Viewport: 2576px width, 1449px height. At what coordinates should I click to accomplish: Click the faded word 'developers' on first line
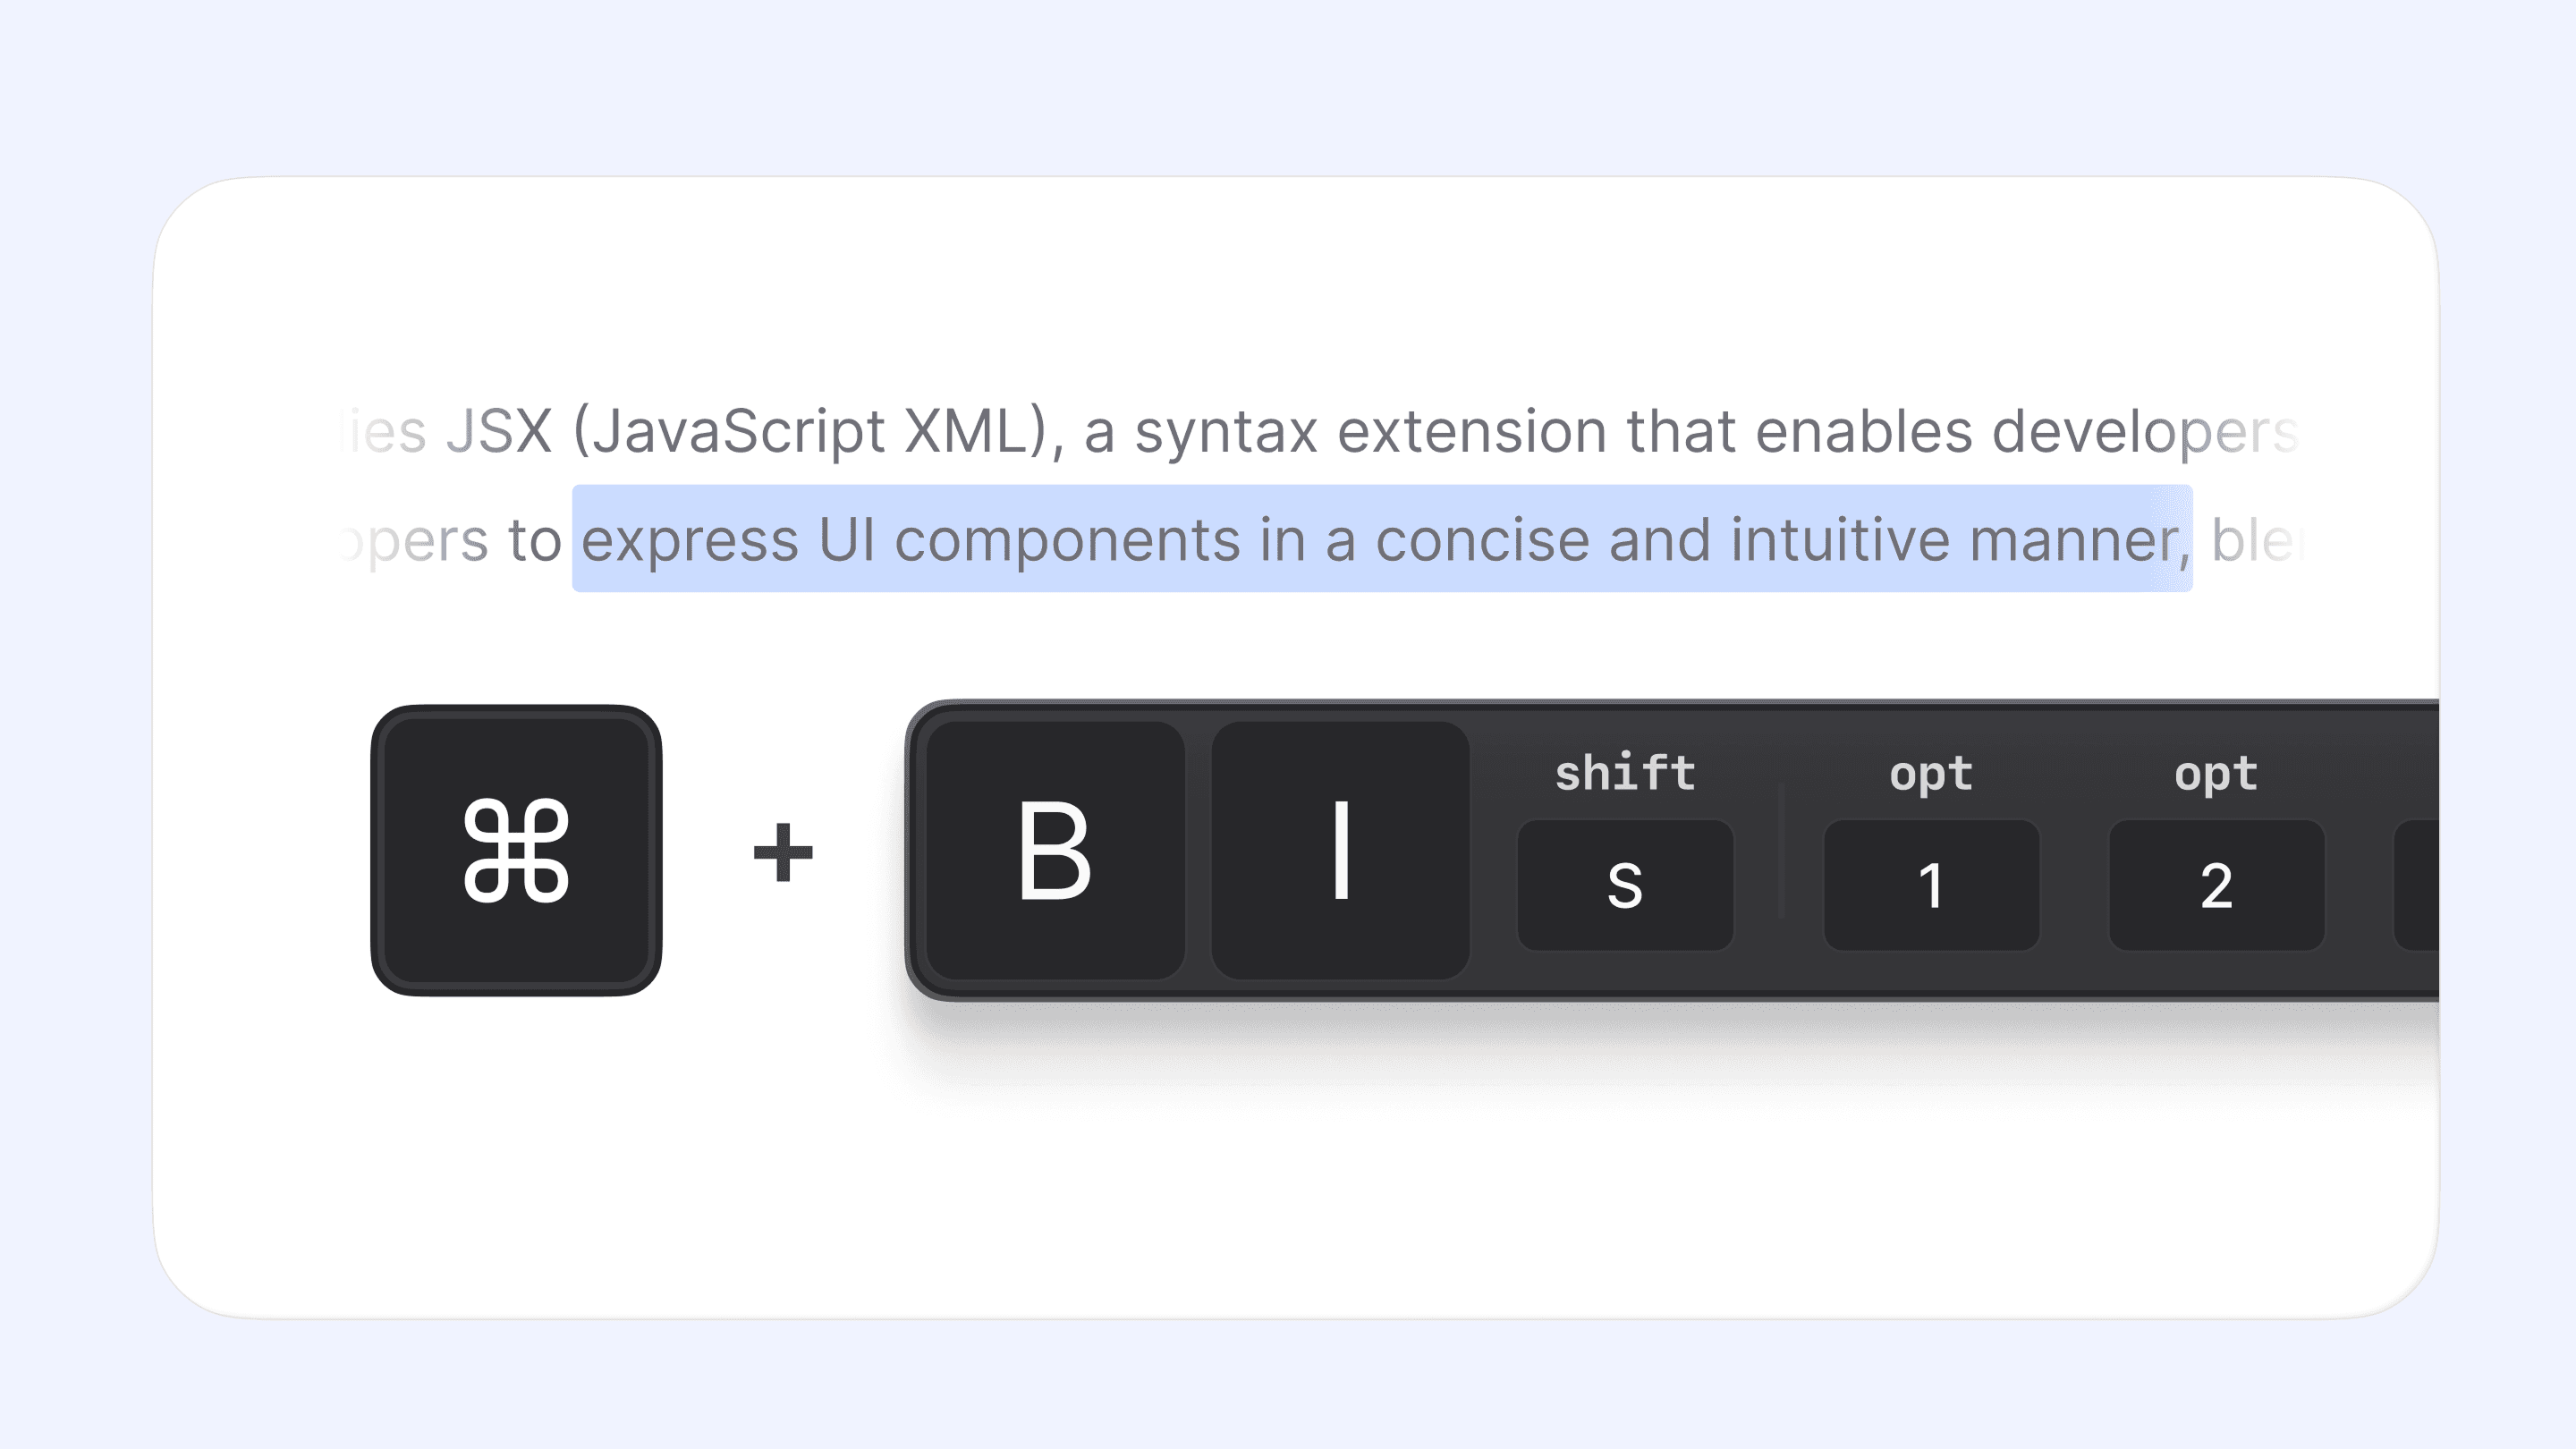(x=2146, y=432)
